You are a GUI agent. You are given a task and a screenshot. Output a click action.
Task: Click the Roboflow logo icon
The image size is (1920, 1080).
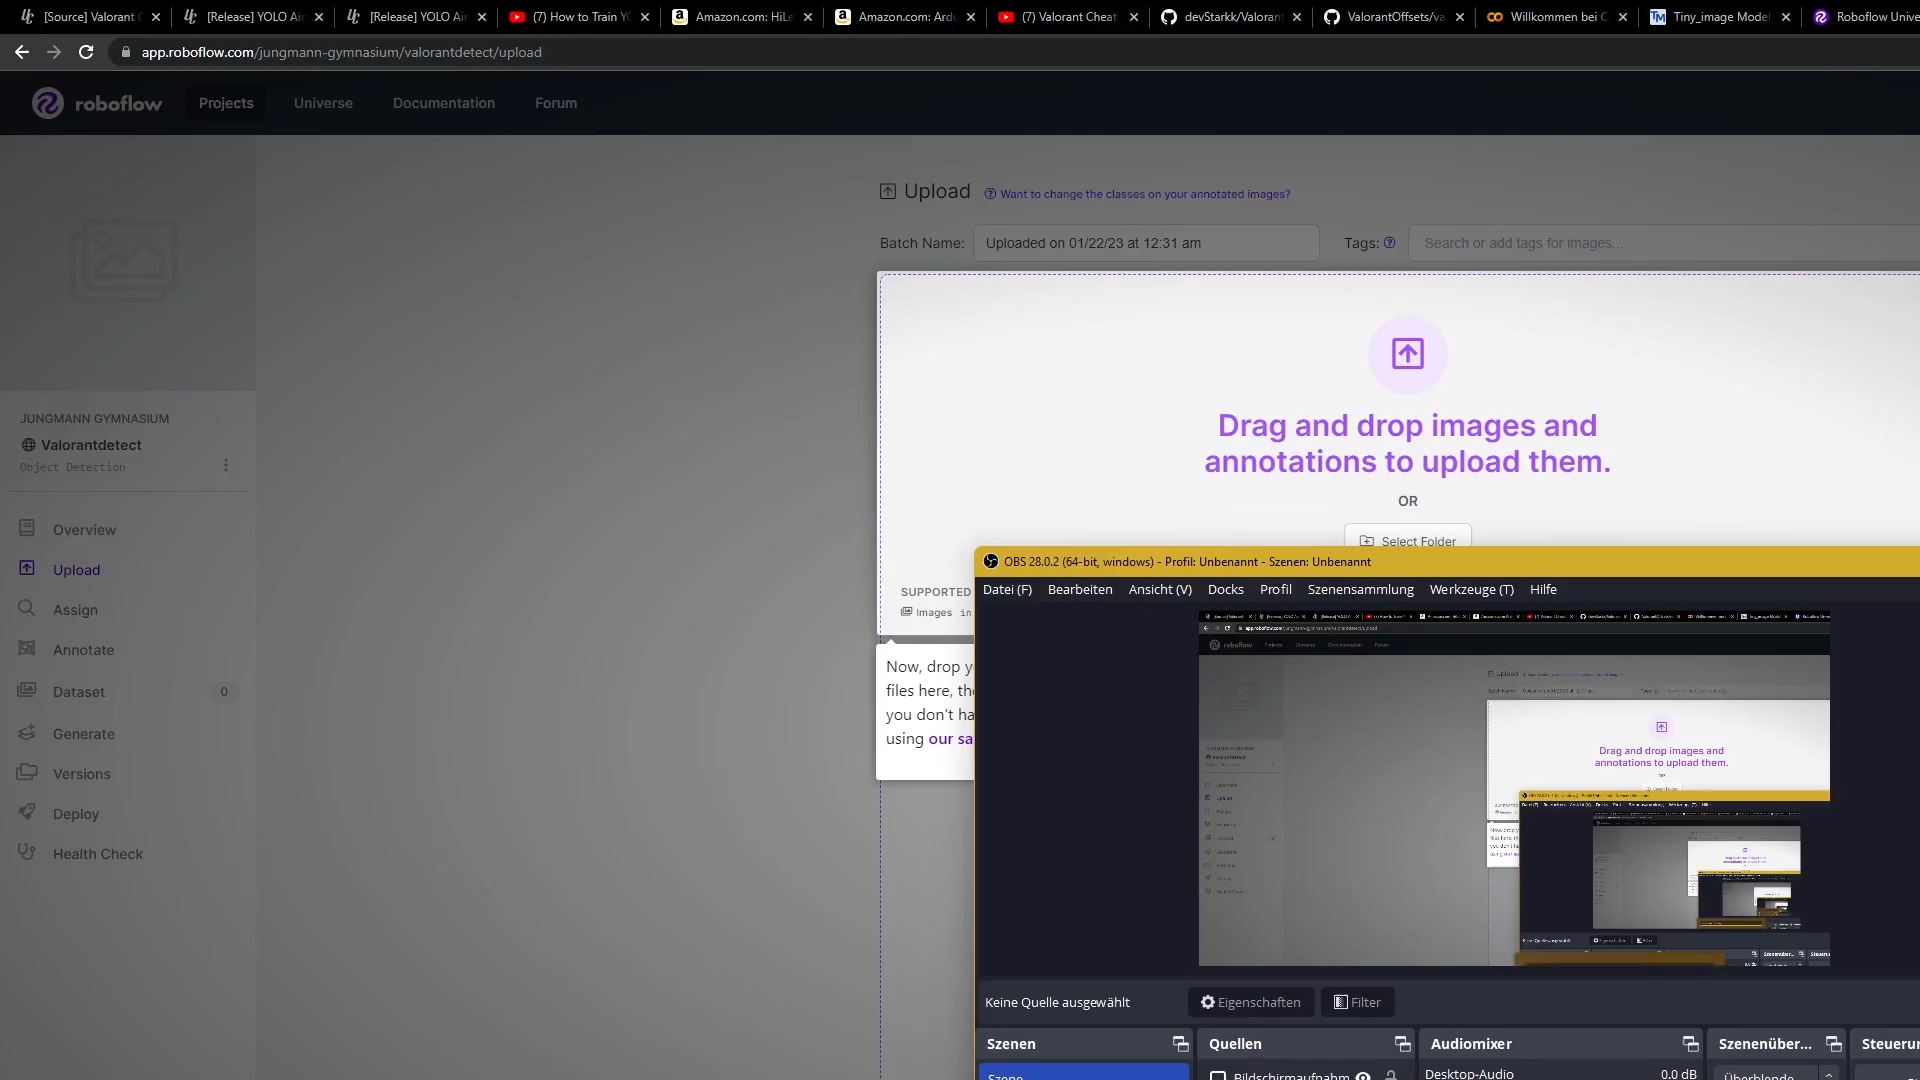[x=47, y=103]
